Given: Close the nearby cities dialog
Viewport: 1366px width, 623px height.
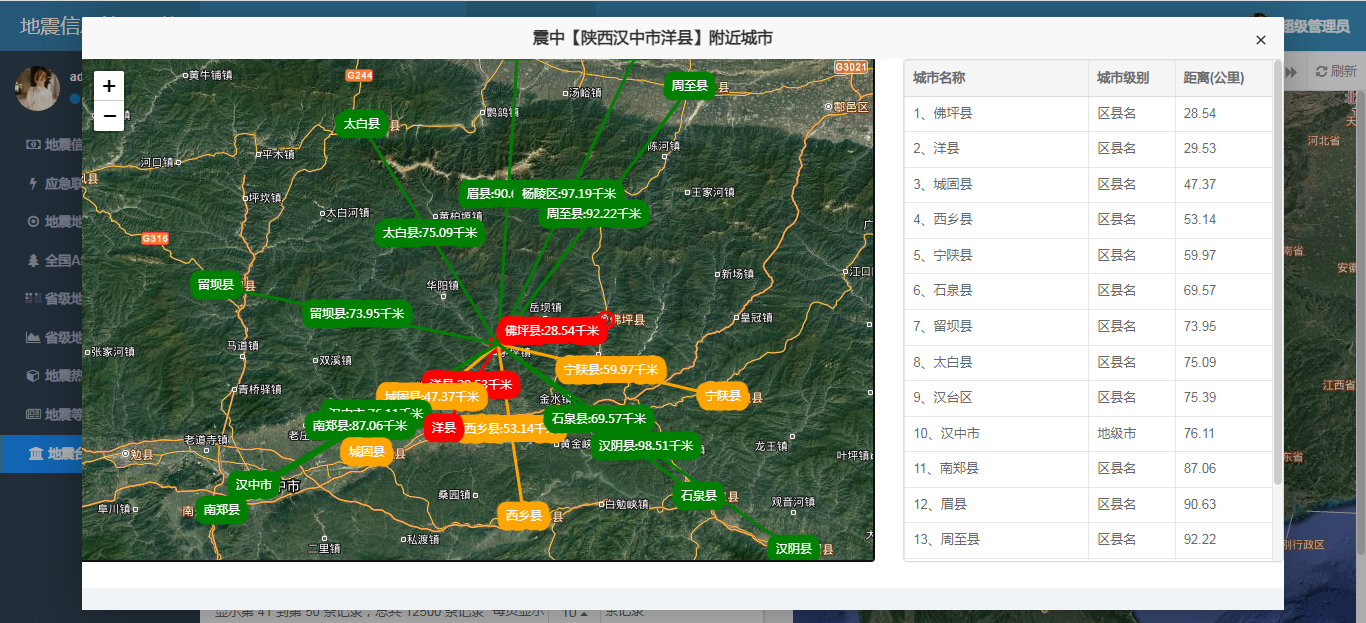Looking at the screenshot, I should click(1261, 40).
